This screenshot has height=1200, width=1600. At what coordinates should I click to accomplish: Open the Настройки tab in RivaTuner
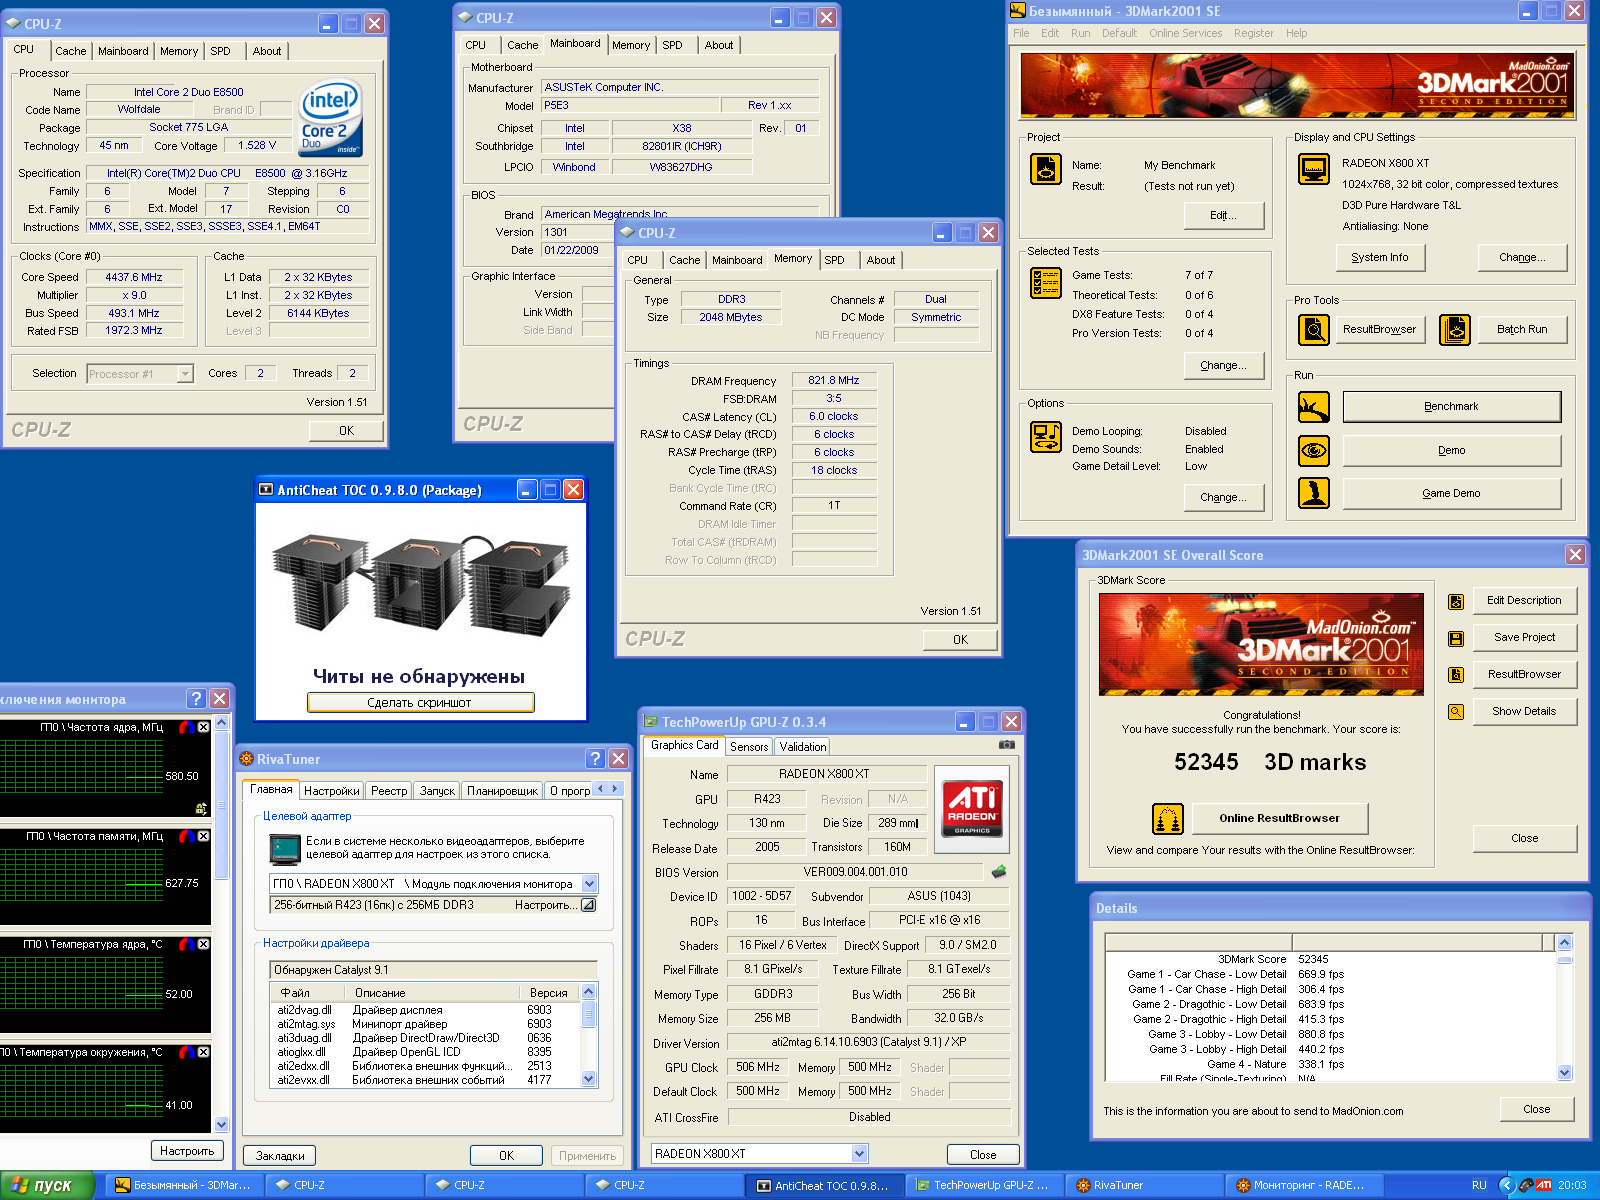click(x=331, y=791)
